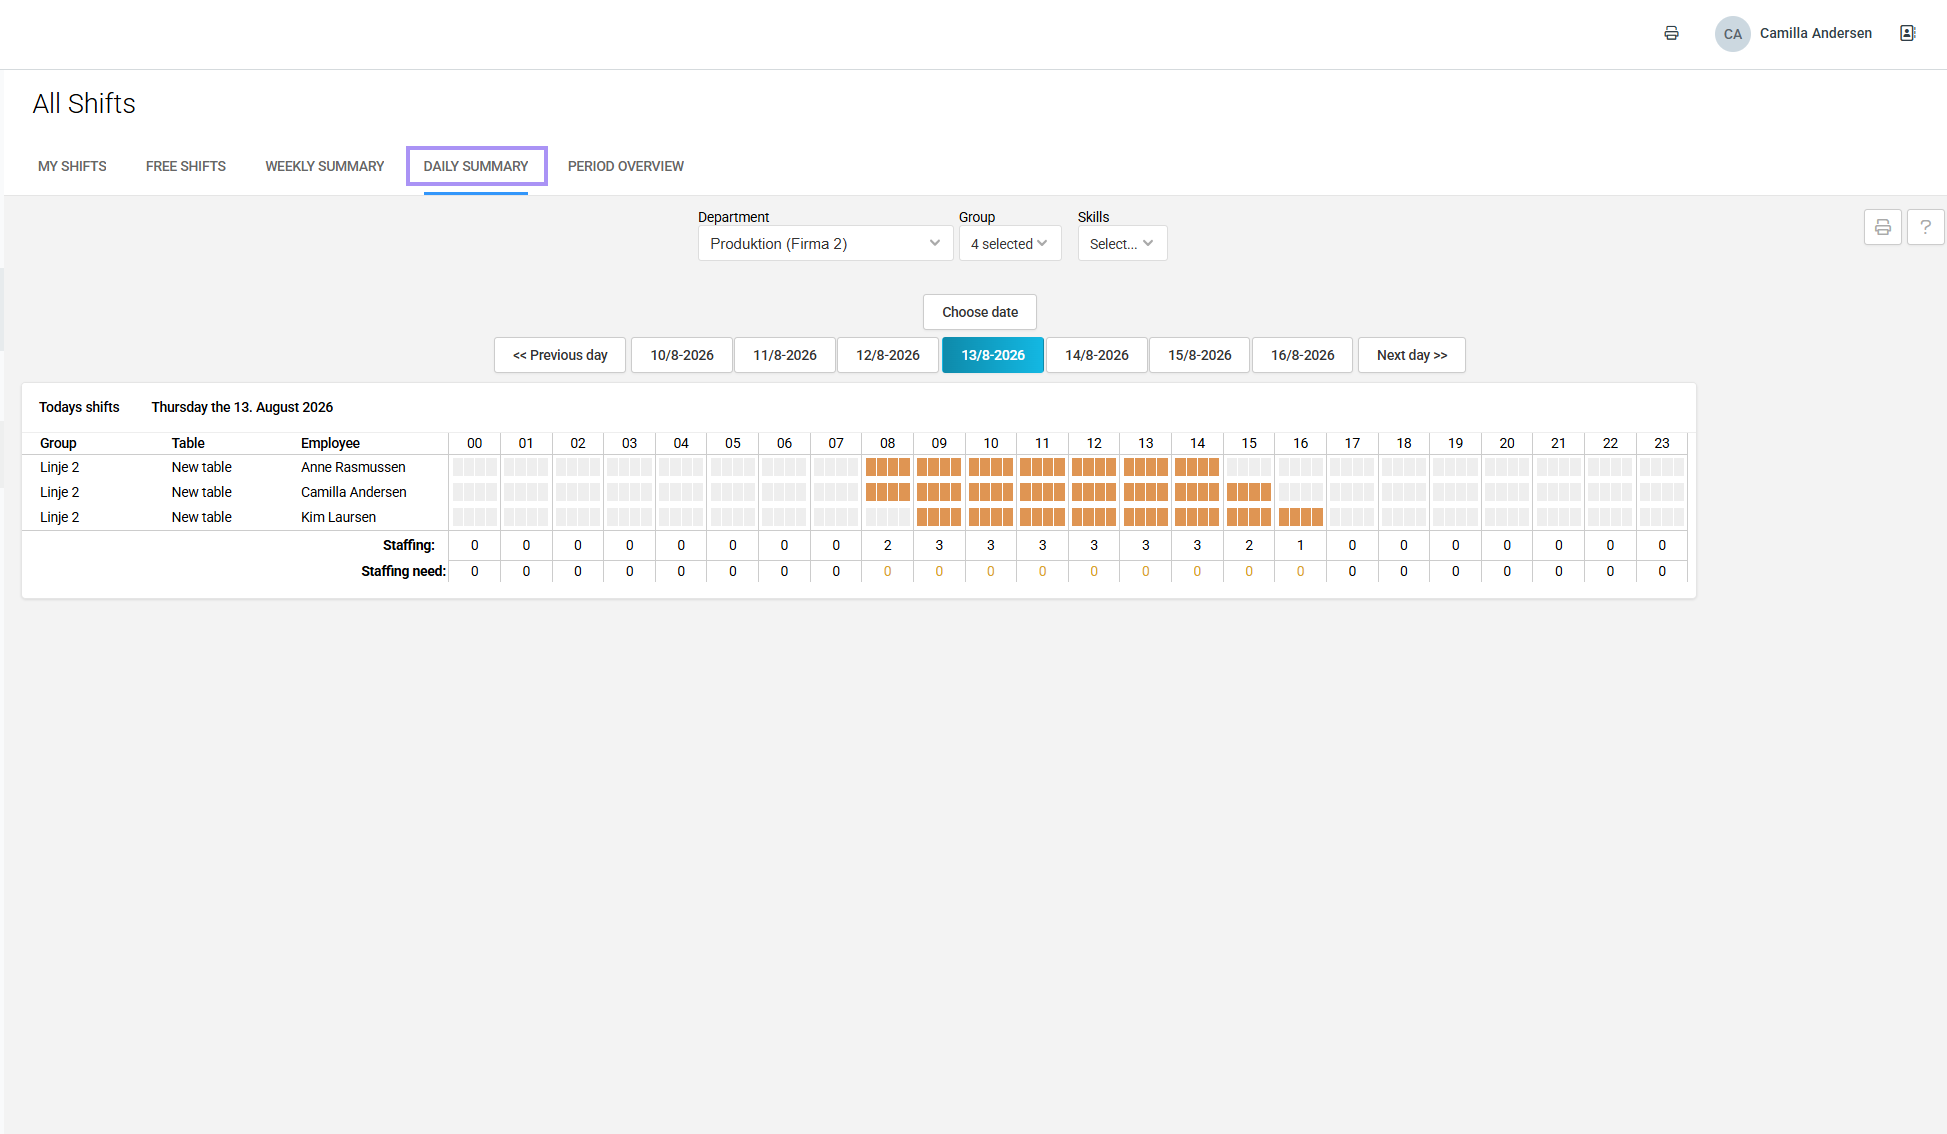Open the Department dropdown Produktion (Firma 2)
The image size is (1947, 1134).
825,243
